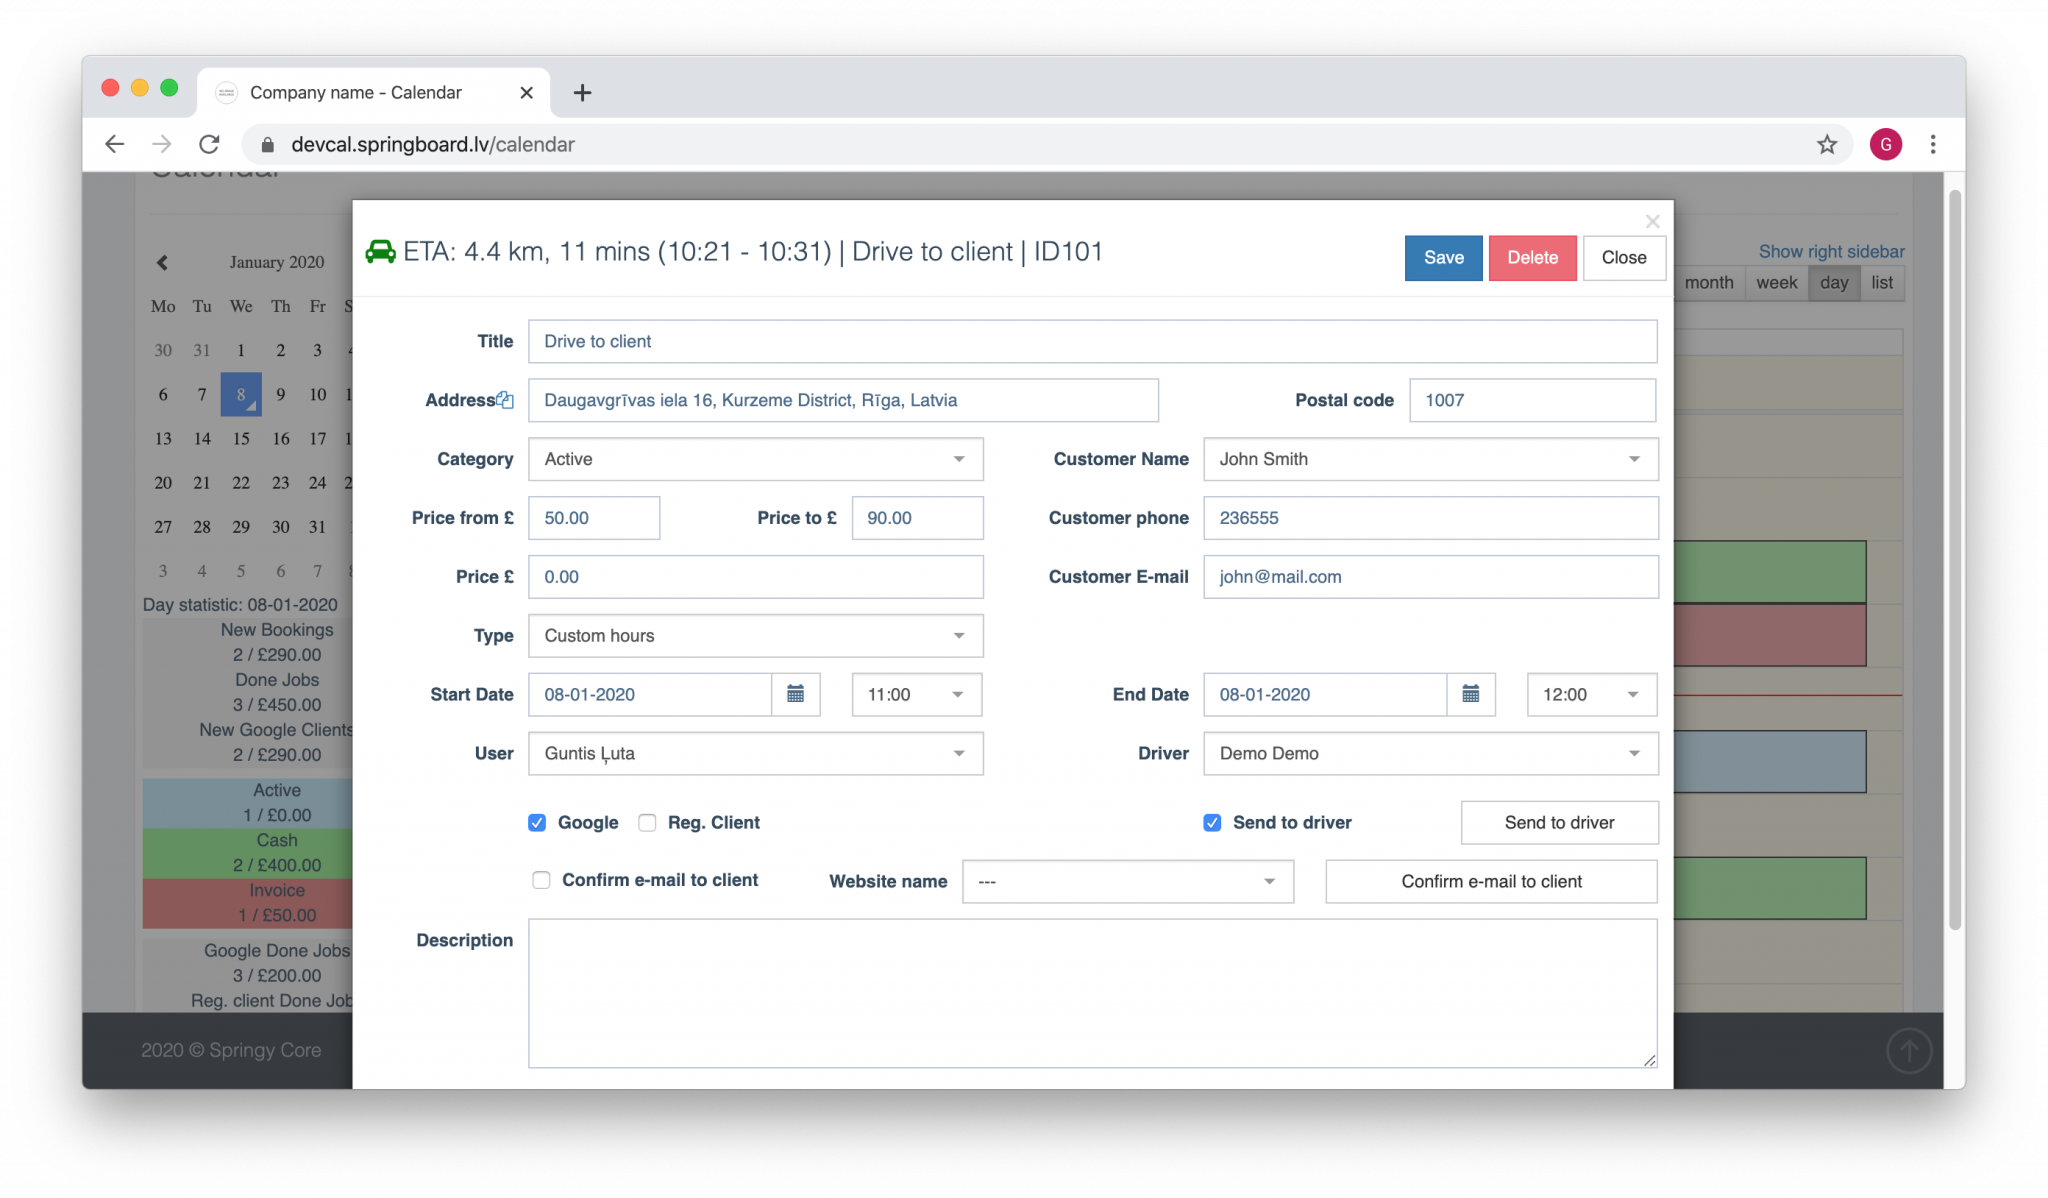The height and width of the screenshot is (1198, 2048).
Task: Open the Type dropdown showing Custom hours
Action: click(755, 636)
